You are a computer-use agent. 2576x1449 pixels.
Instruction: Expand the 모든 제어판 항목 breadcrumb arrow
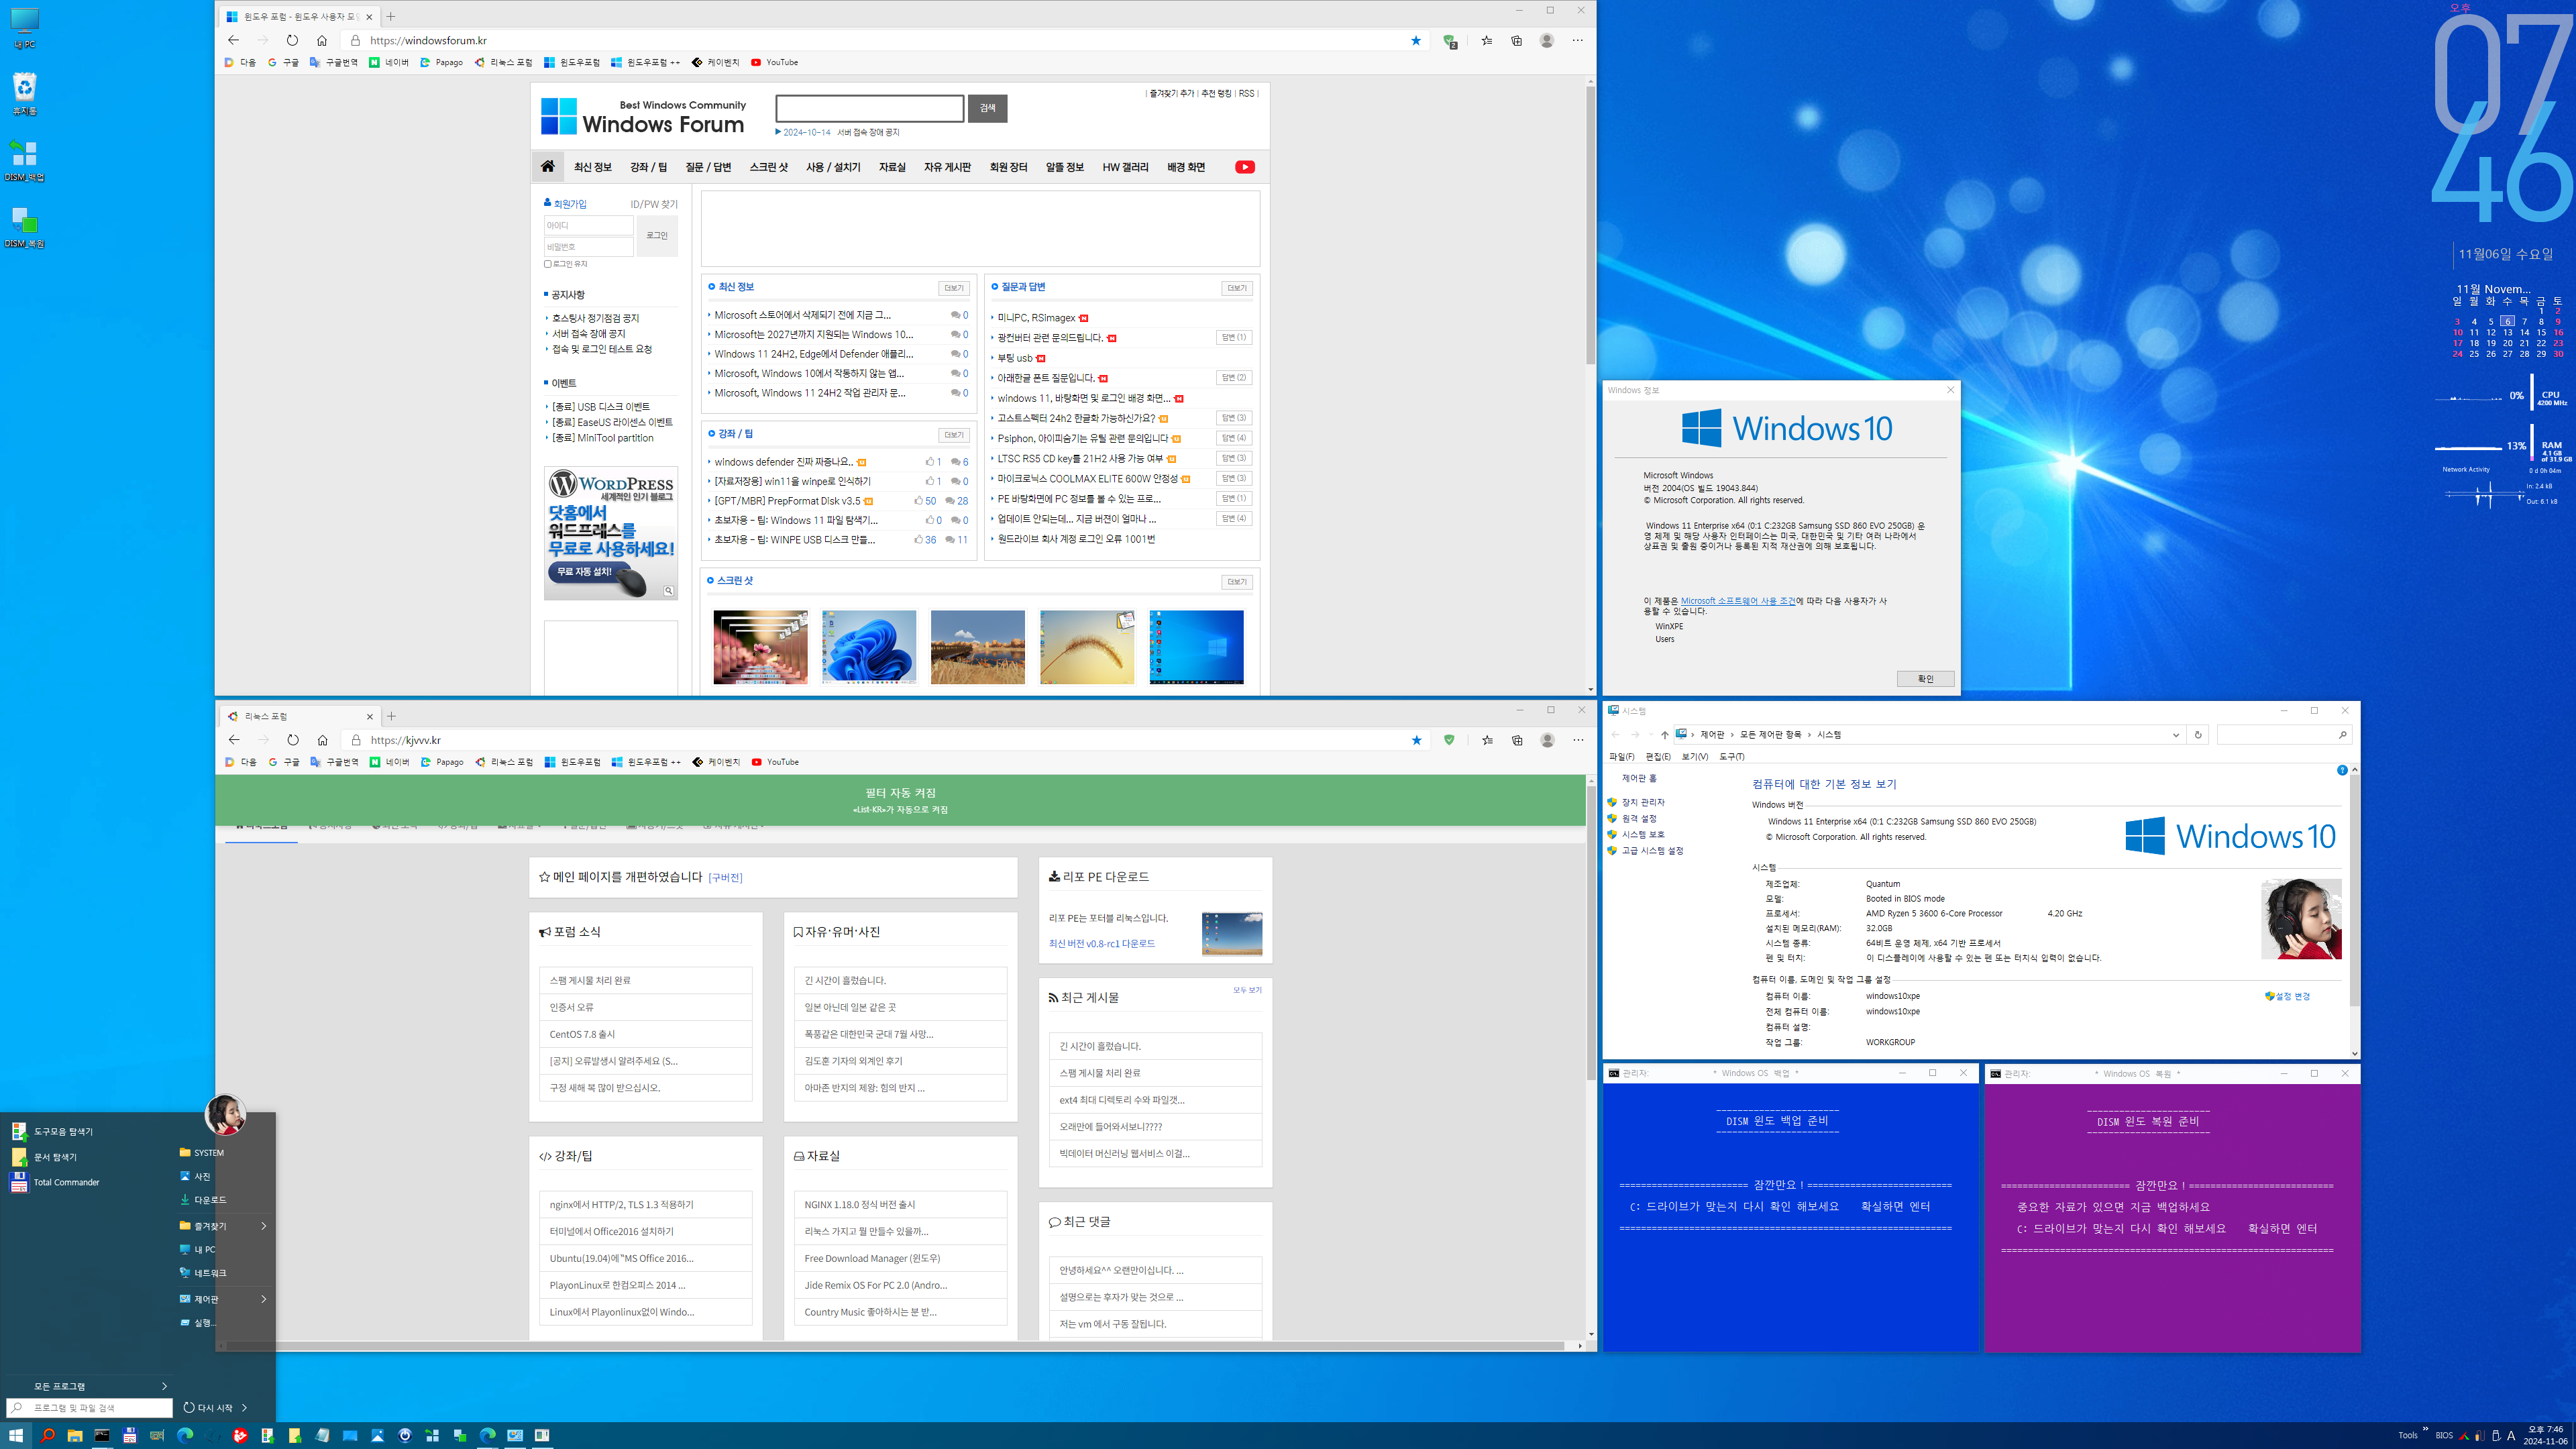1809,735
